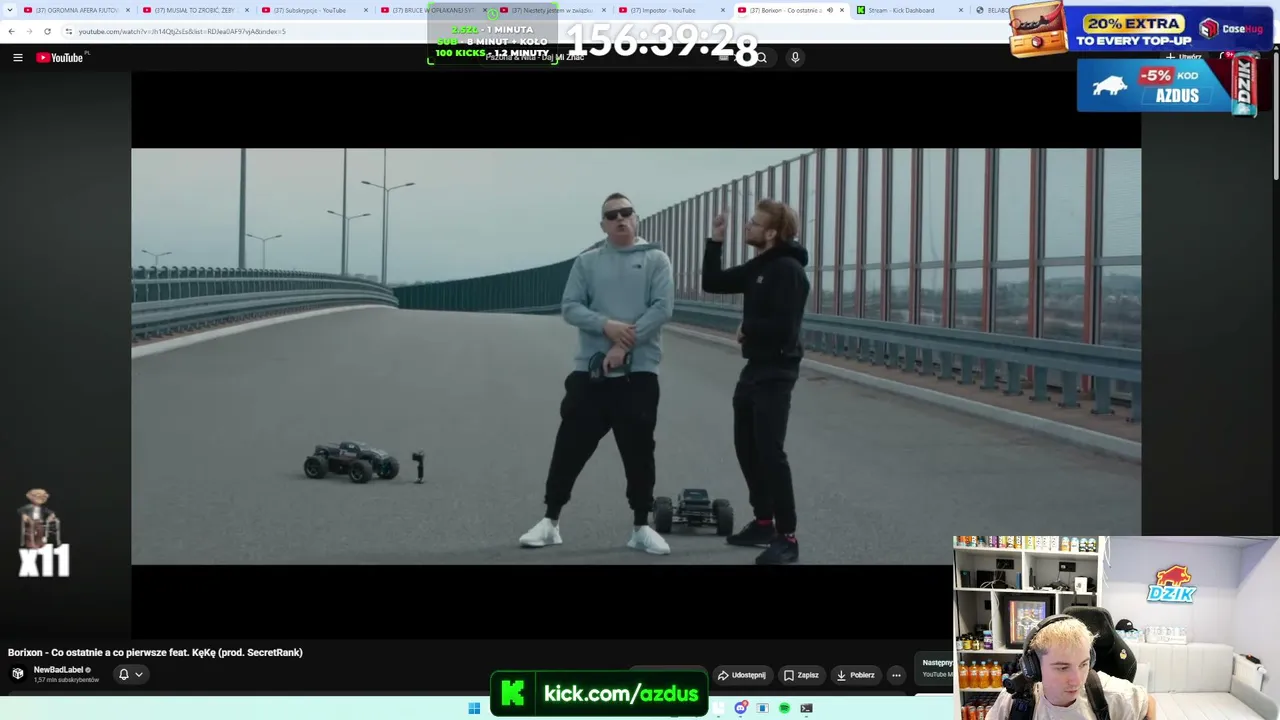This screenshot has width=1280, height=720.
Task: Save video with the Zapisz button
Action: tap(801, 675)
